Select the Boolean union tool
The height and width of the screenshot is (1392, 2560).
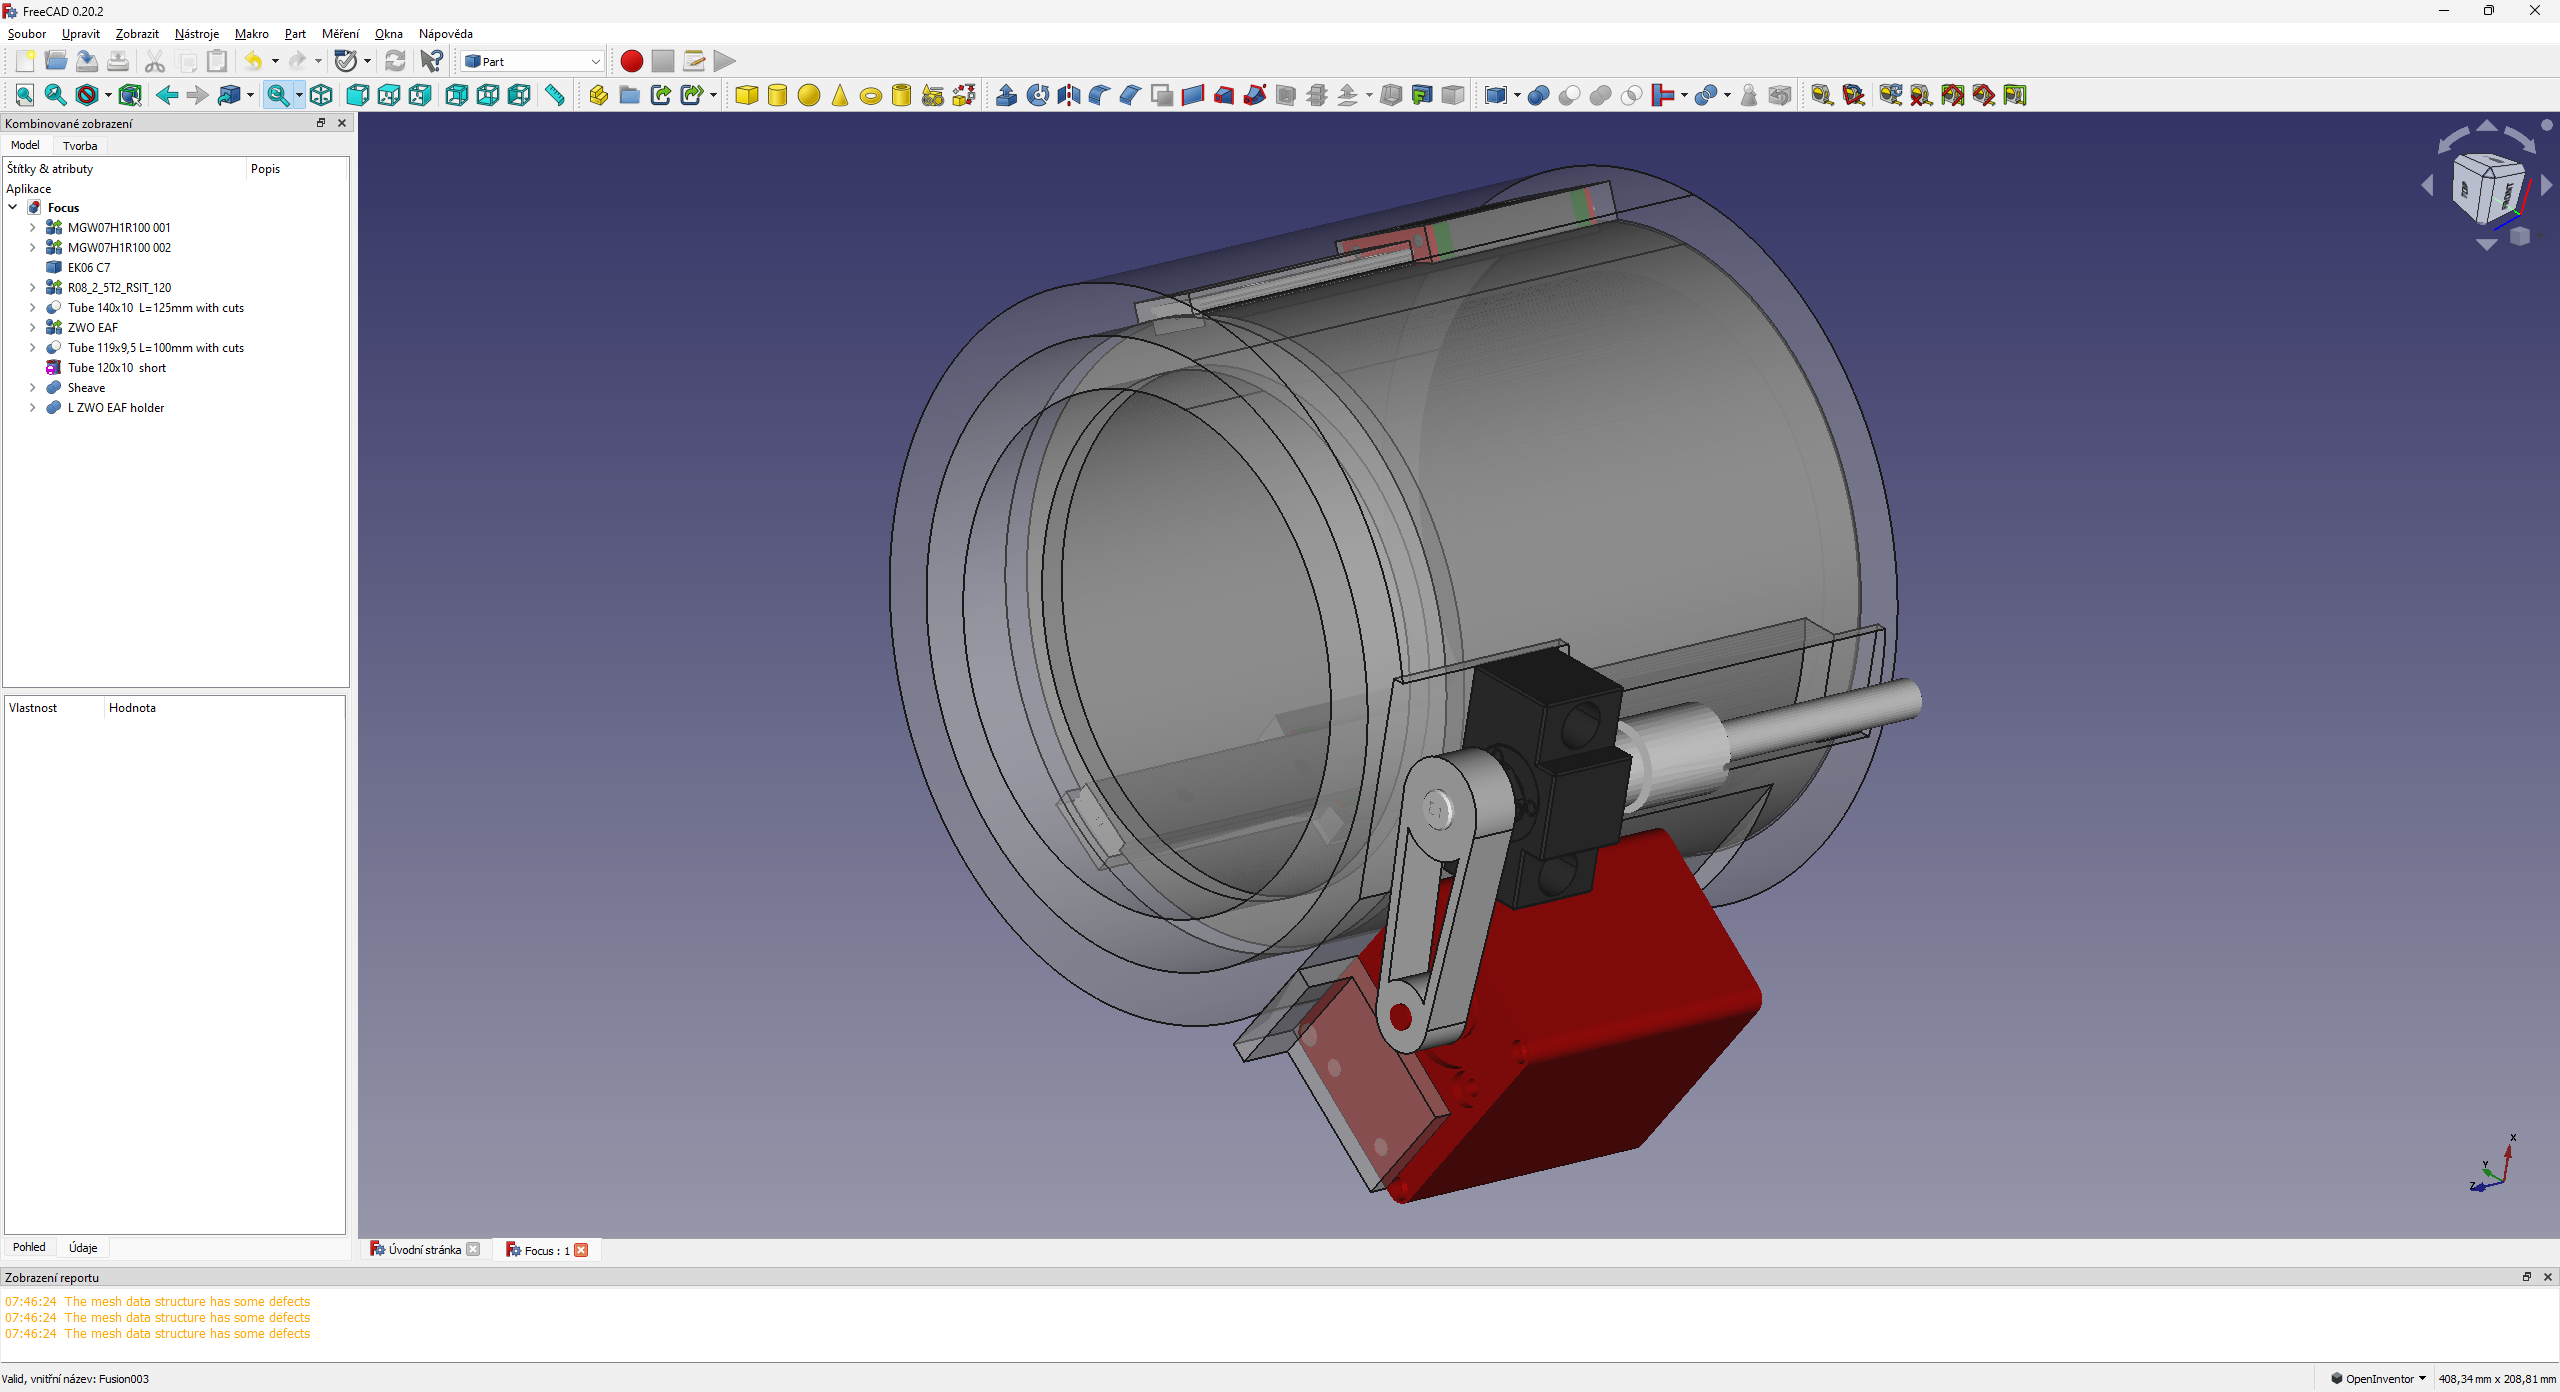tap(1600, 95)
